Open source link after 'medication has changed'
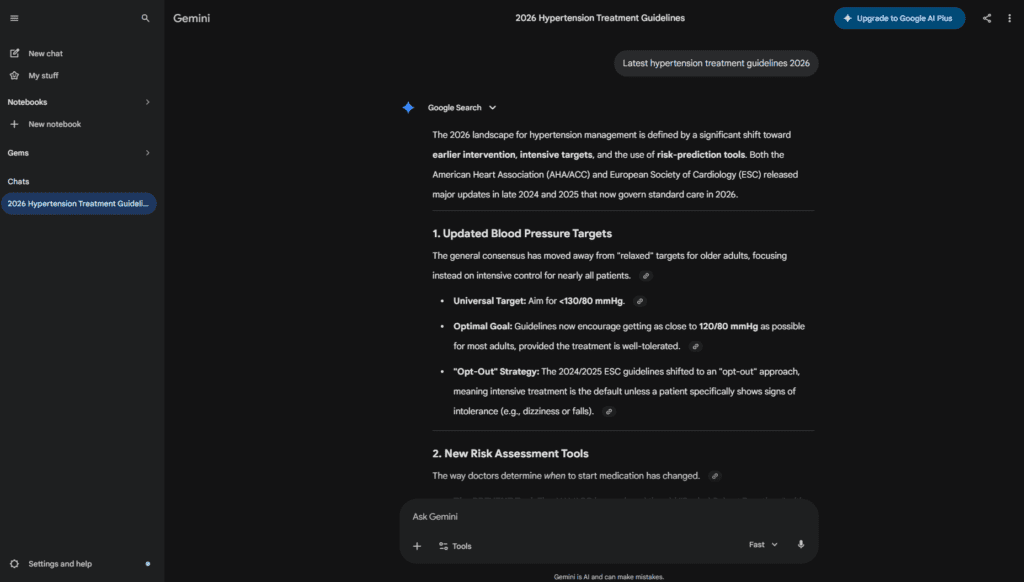This screenshot has height=582, width=1024. 714,476
